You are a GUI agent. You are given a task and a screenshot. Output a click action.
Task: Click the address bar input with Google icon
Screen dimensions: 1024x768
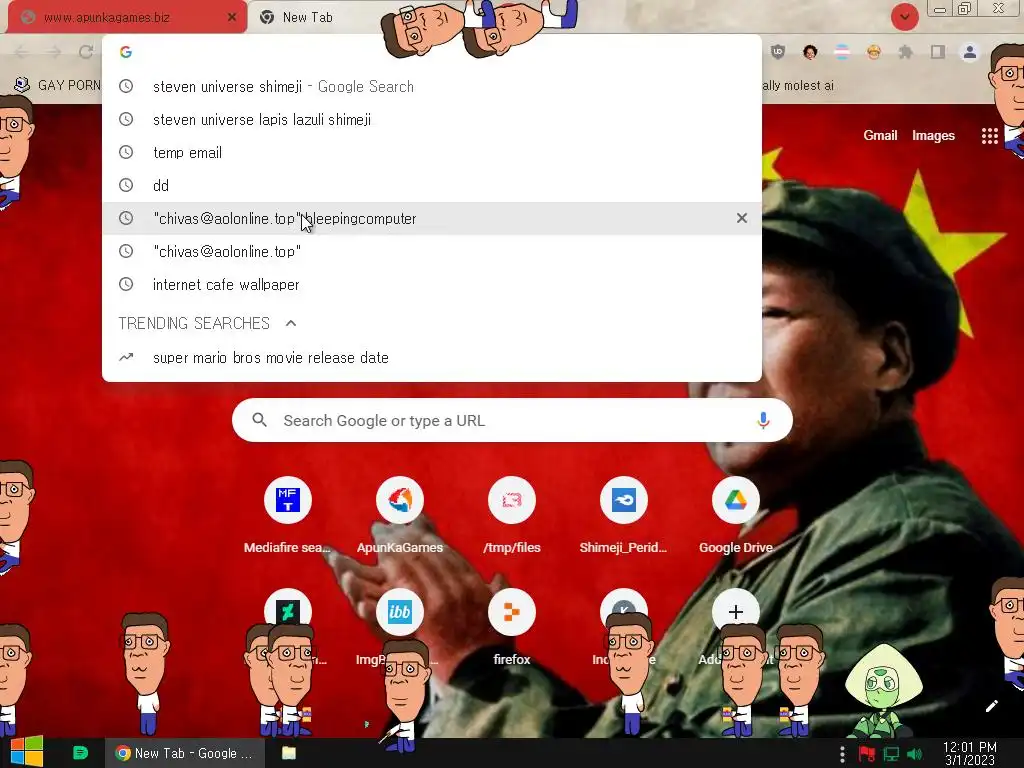click(432, 52)
